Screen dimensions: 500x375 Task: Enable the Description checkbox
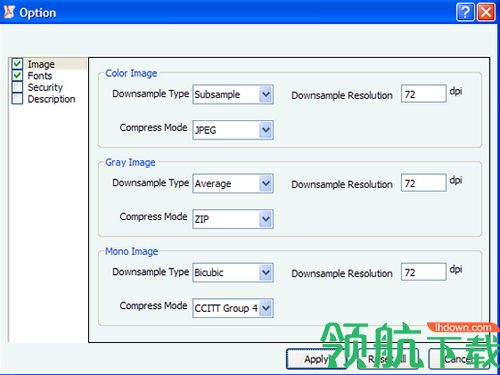point(17,99)
